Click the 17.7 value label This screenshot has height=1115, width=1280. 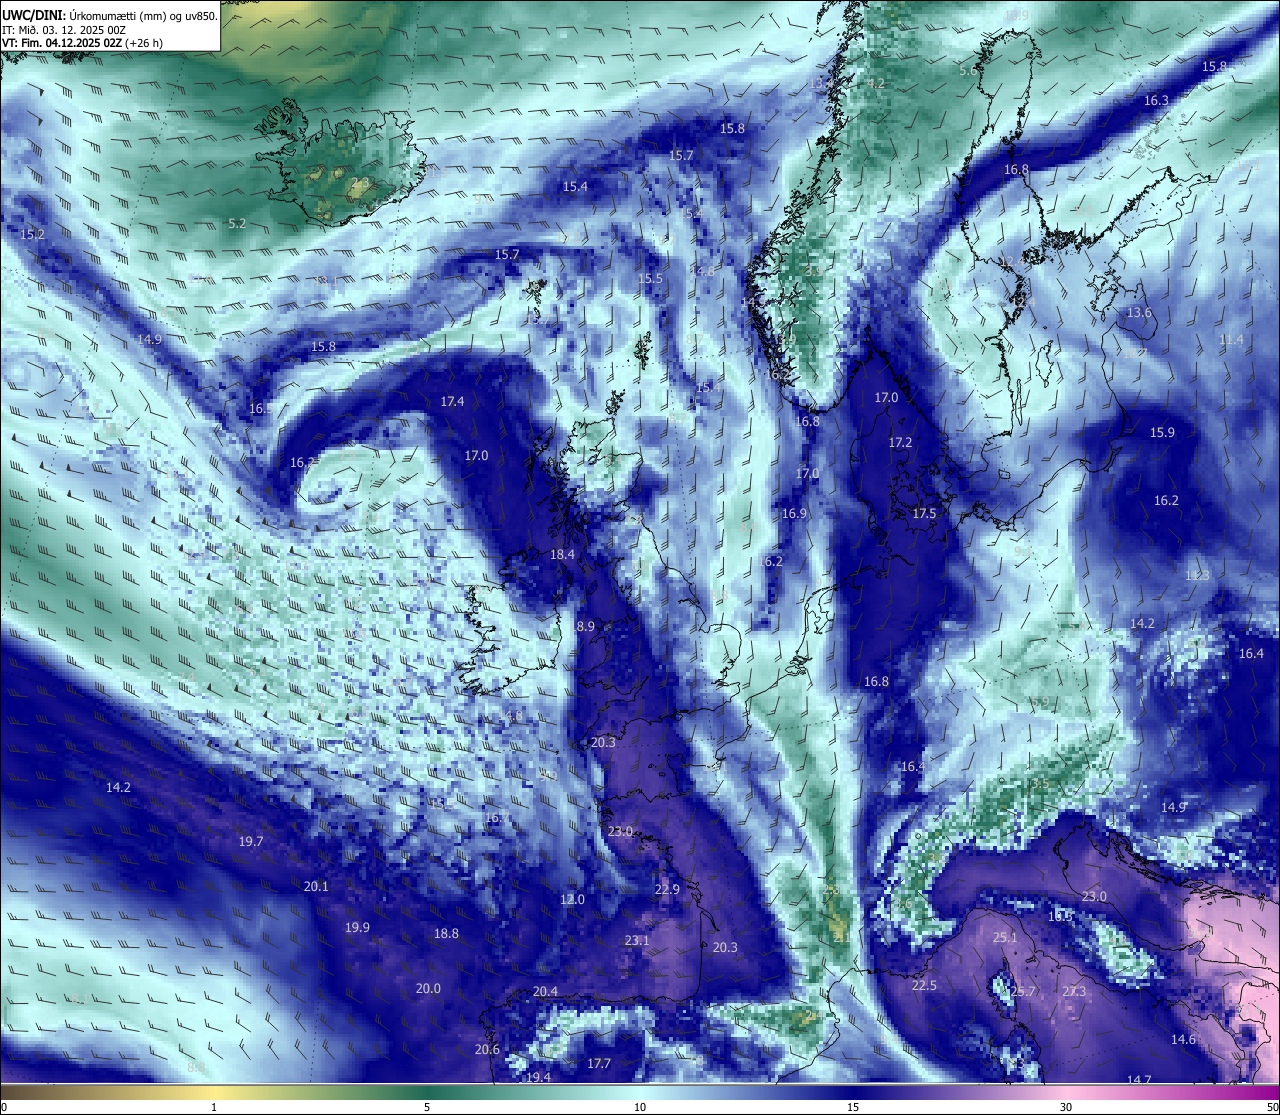coord(599,1064)
